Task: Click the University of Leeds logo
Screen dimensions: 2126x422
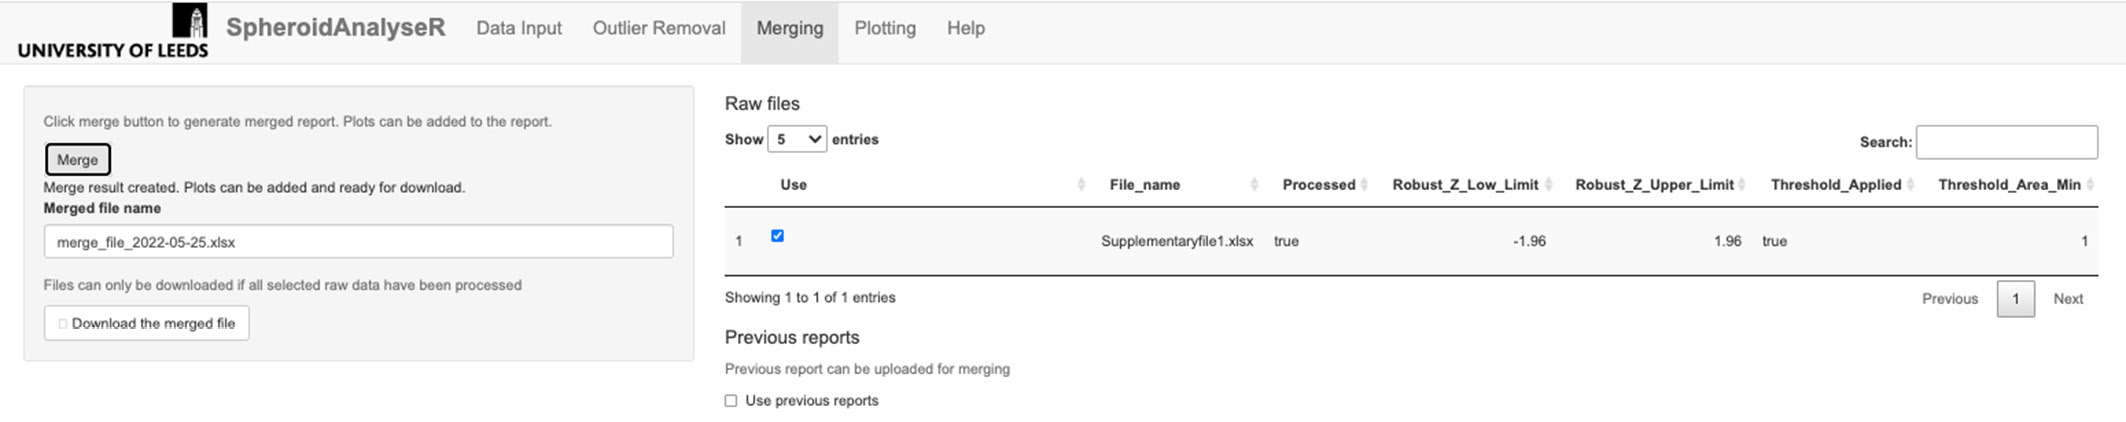Action: tap(113, 31)
